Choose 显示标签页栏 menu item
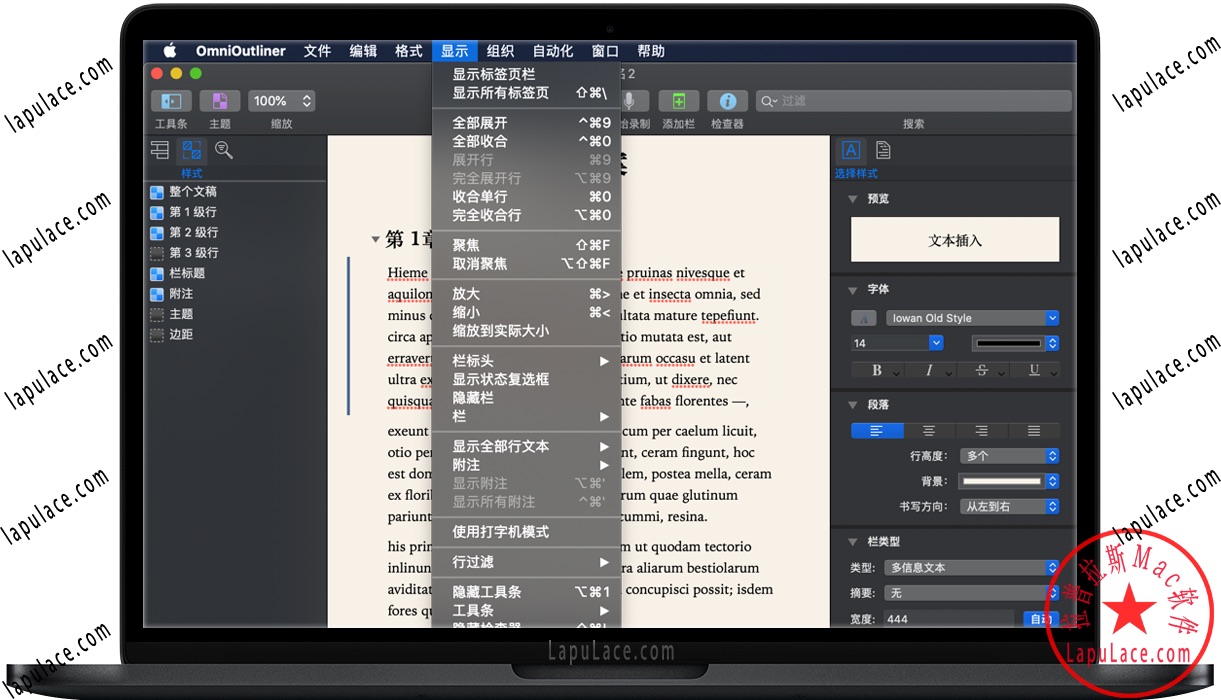This screenshot has width=1221, height=700. [x=527, y=74]
